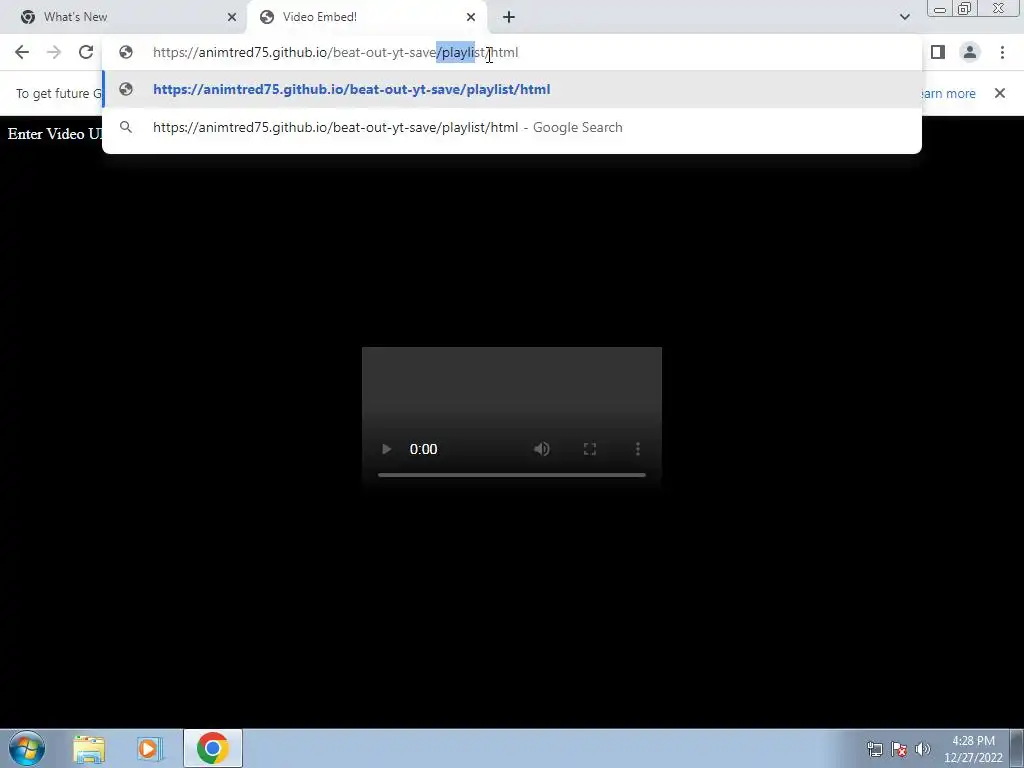The image size is (1024, 768).
Task: Open the Chrome profile avatar
Action: pos(970,52)
